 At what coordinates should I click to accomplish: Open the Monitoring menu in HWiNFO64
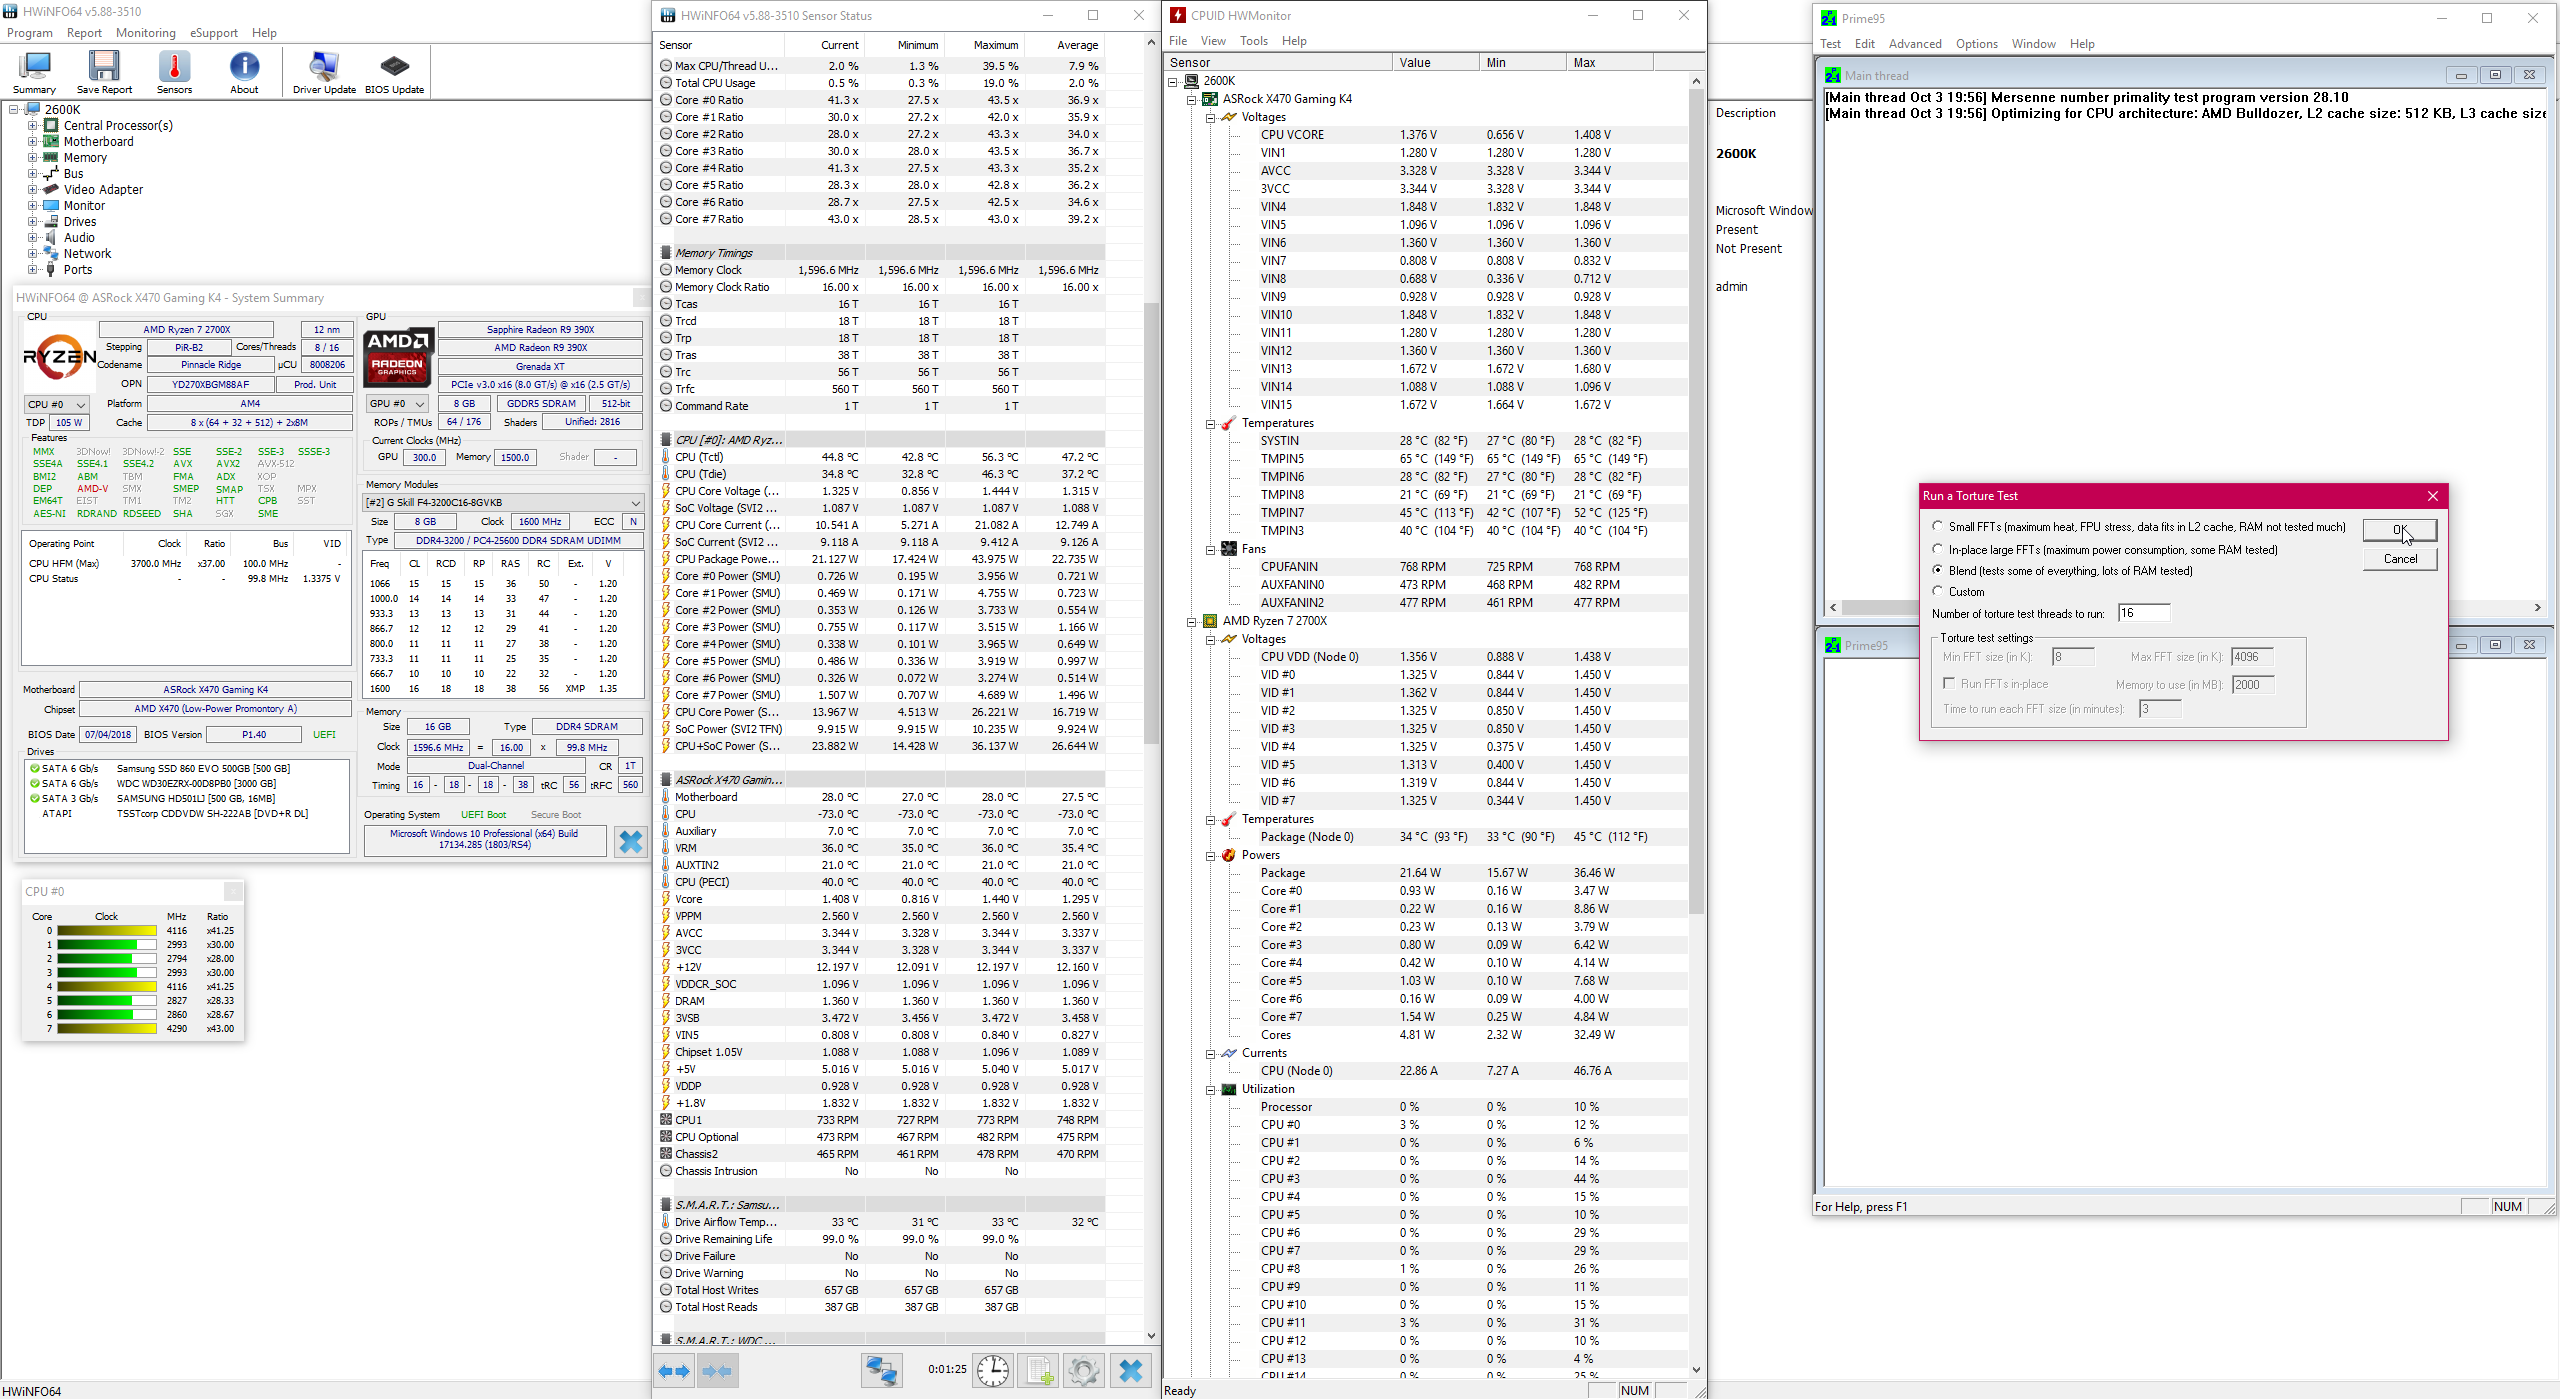pos(145,33)
